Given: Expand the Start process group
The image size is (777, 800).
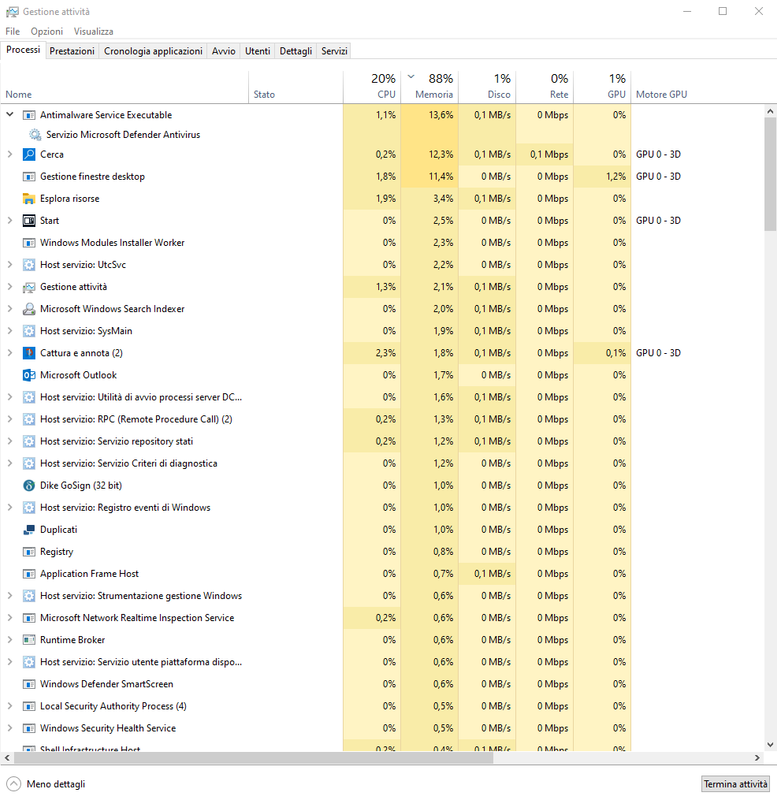Looking at the screenshot, I should [10, 220].
